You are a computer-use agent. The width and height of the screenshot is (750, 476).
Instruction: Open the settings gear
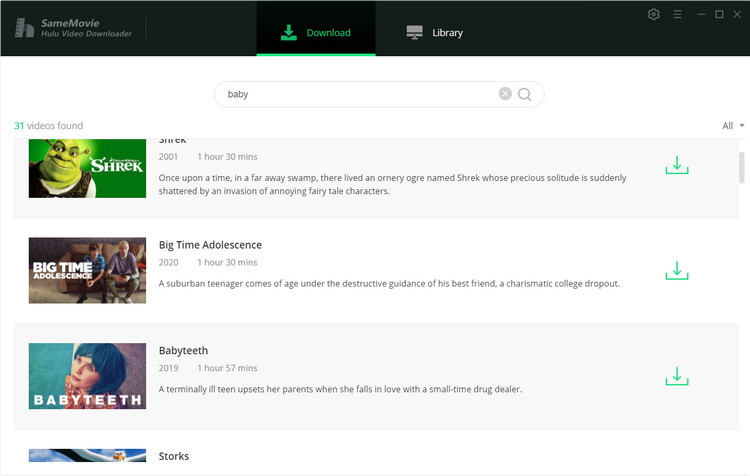pos(654,14)
